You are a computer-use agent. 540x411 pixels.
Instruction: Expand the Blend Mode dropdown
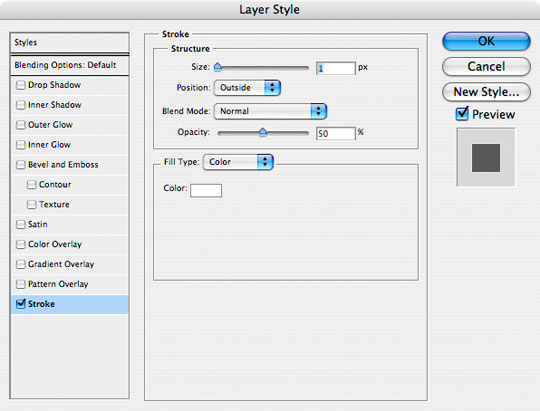tap(270, 111)
